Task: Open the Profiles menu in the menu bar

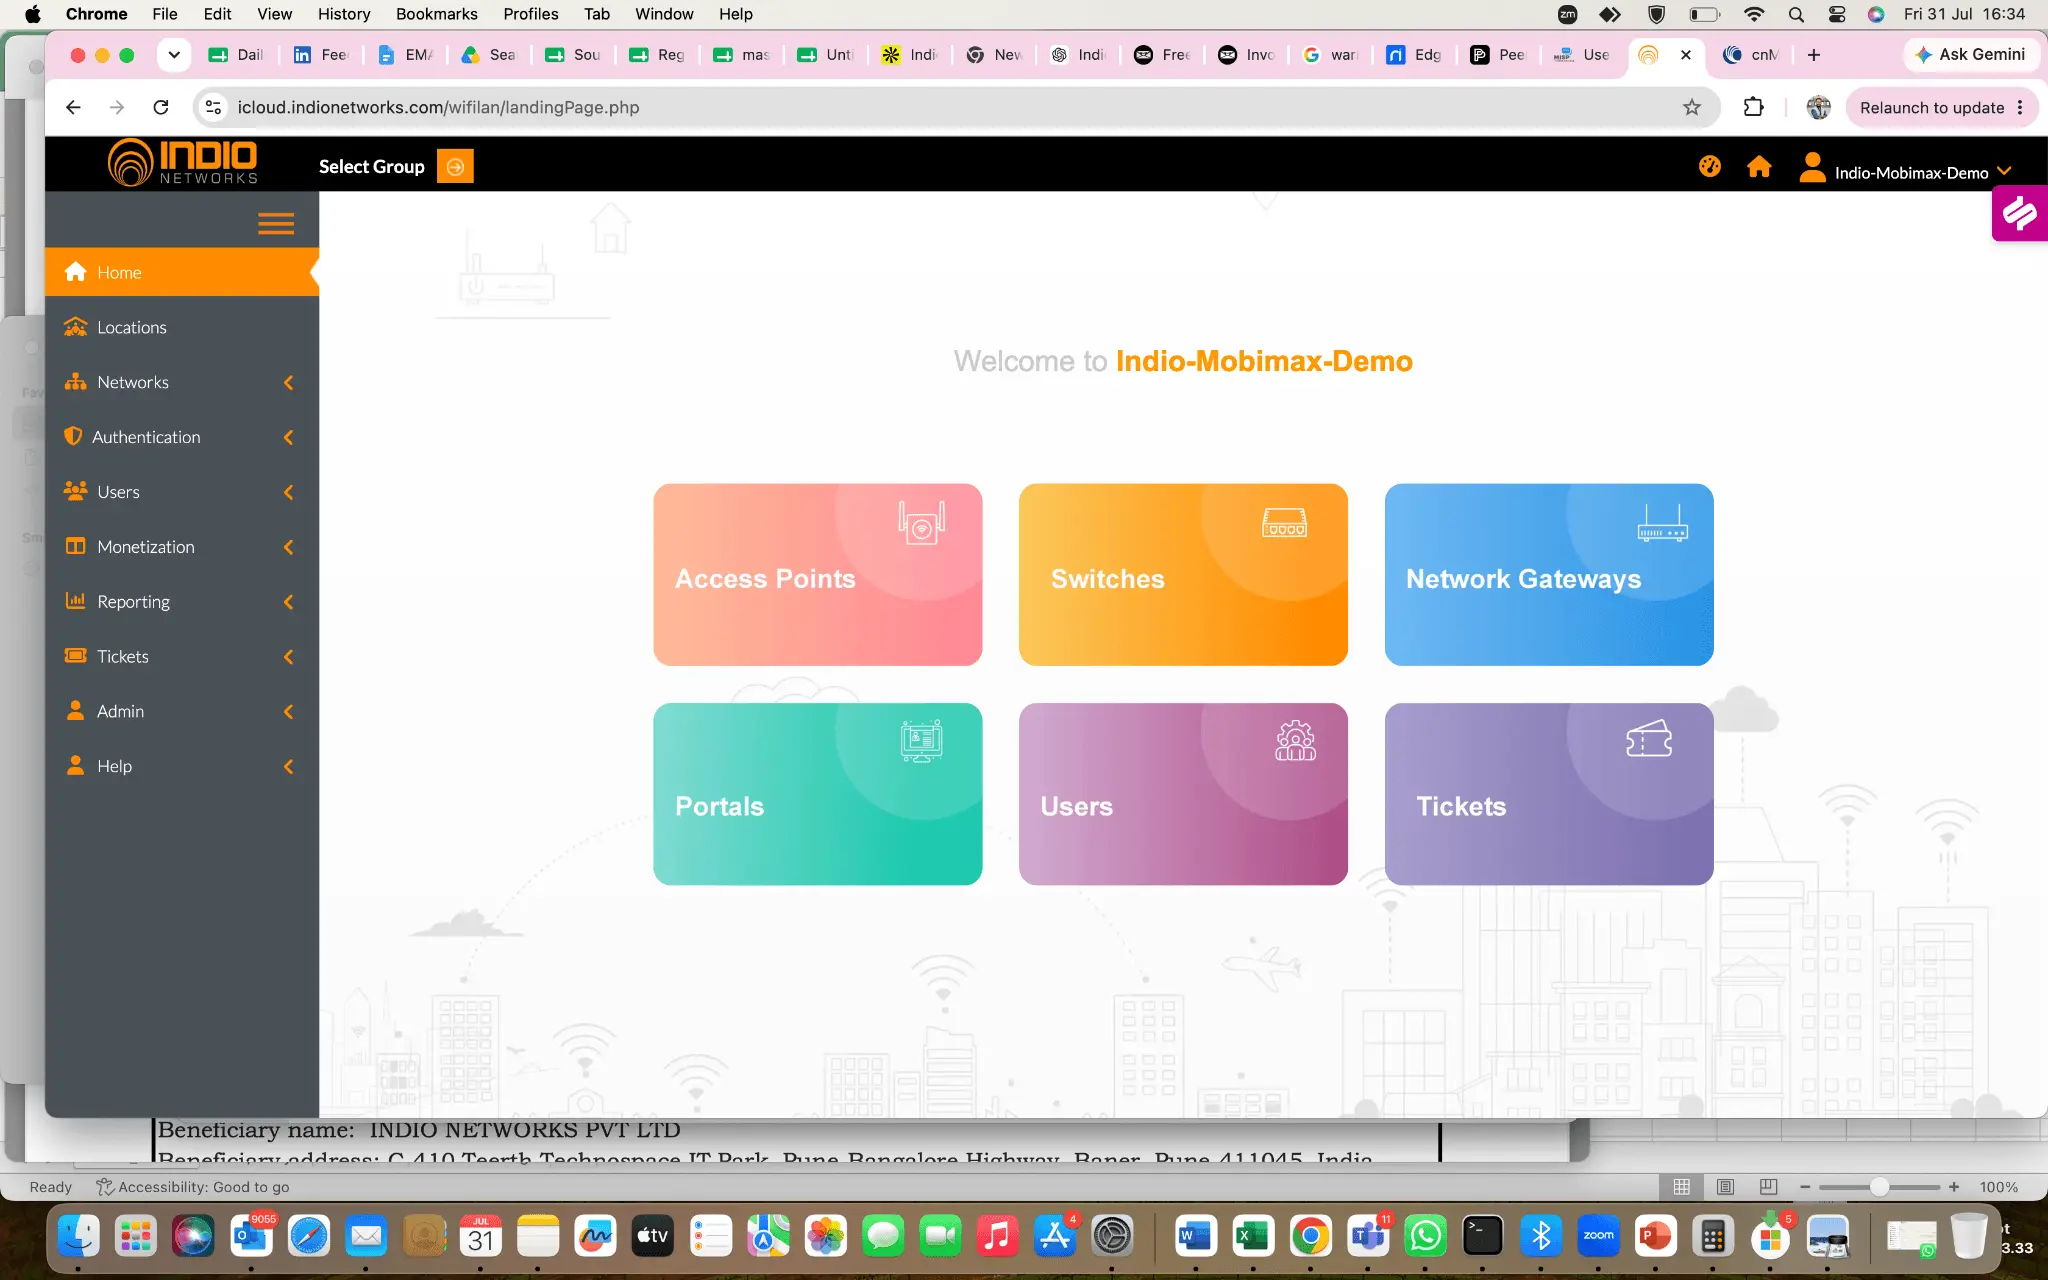Action: [x=530, y=14]
